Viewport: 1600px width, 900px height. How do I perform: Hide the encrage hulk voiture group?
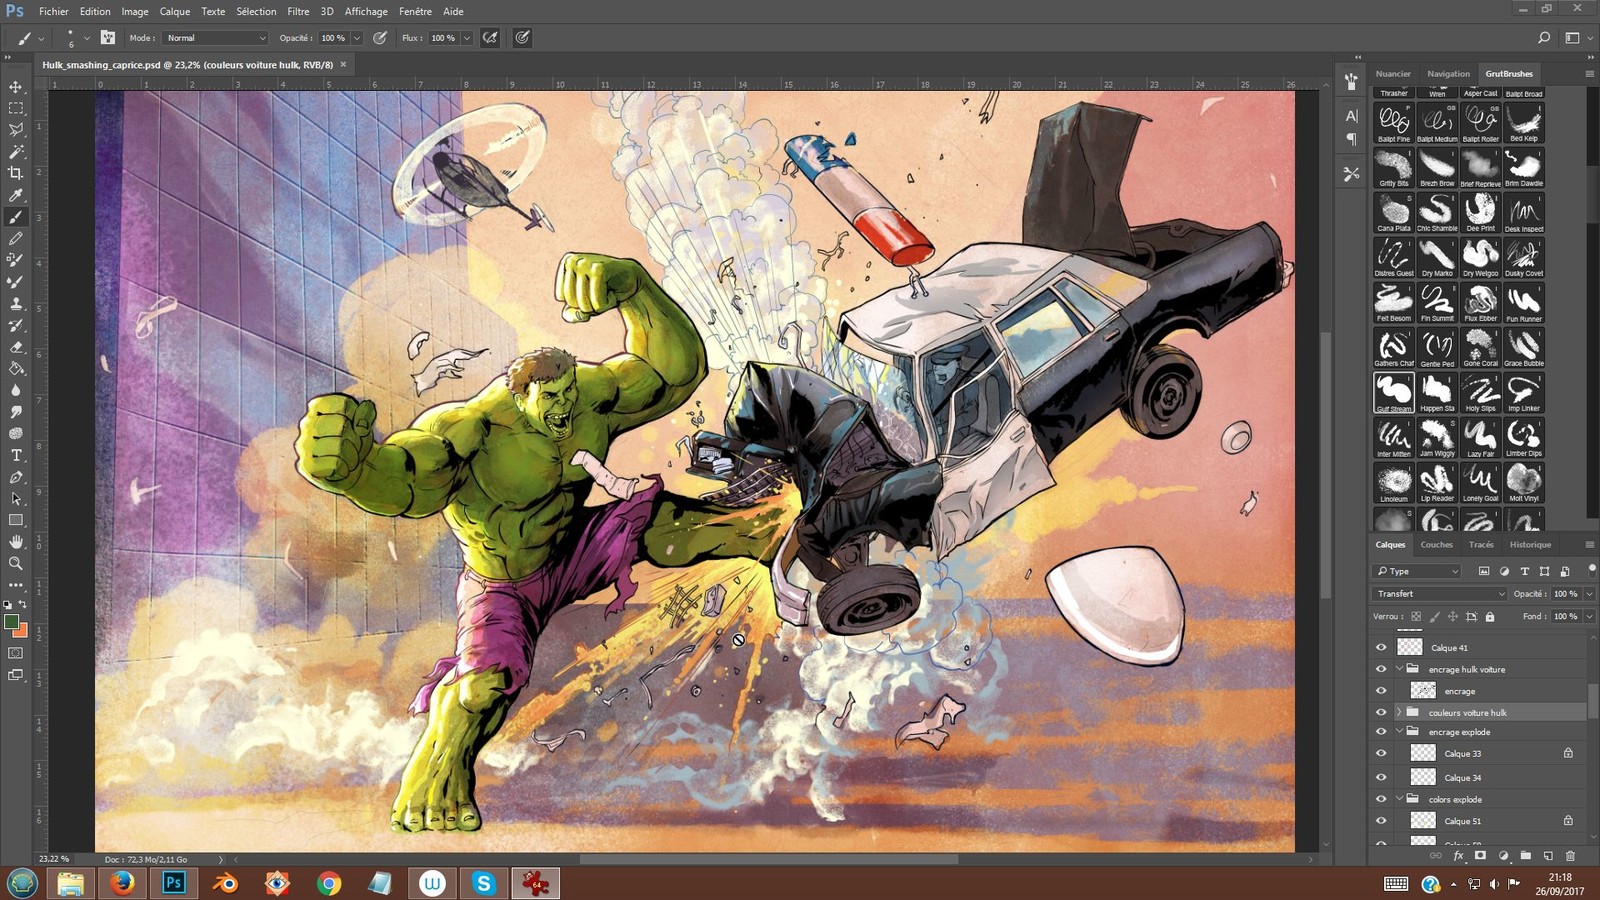click(1381, 669)
